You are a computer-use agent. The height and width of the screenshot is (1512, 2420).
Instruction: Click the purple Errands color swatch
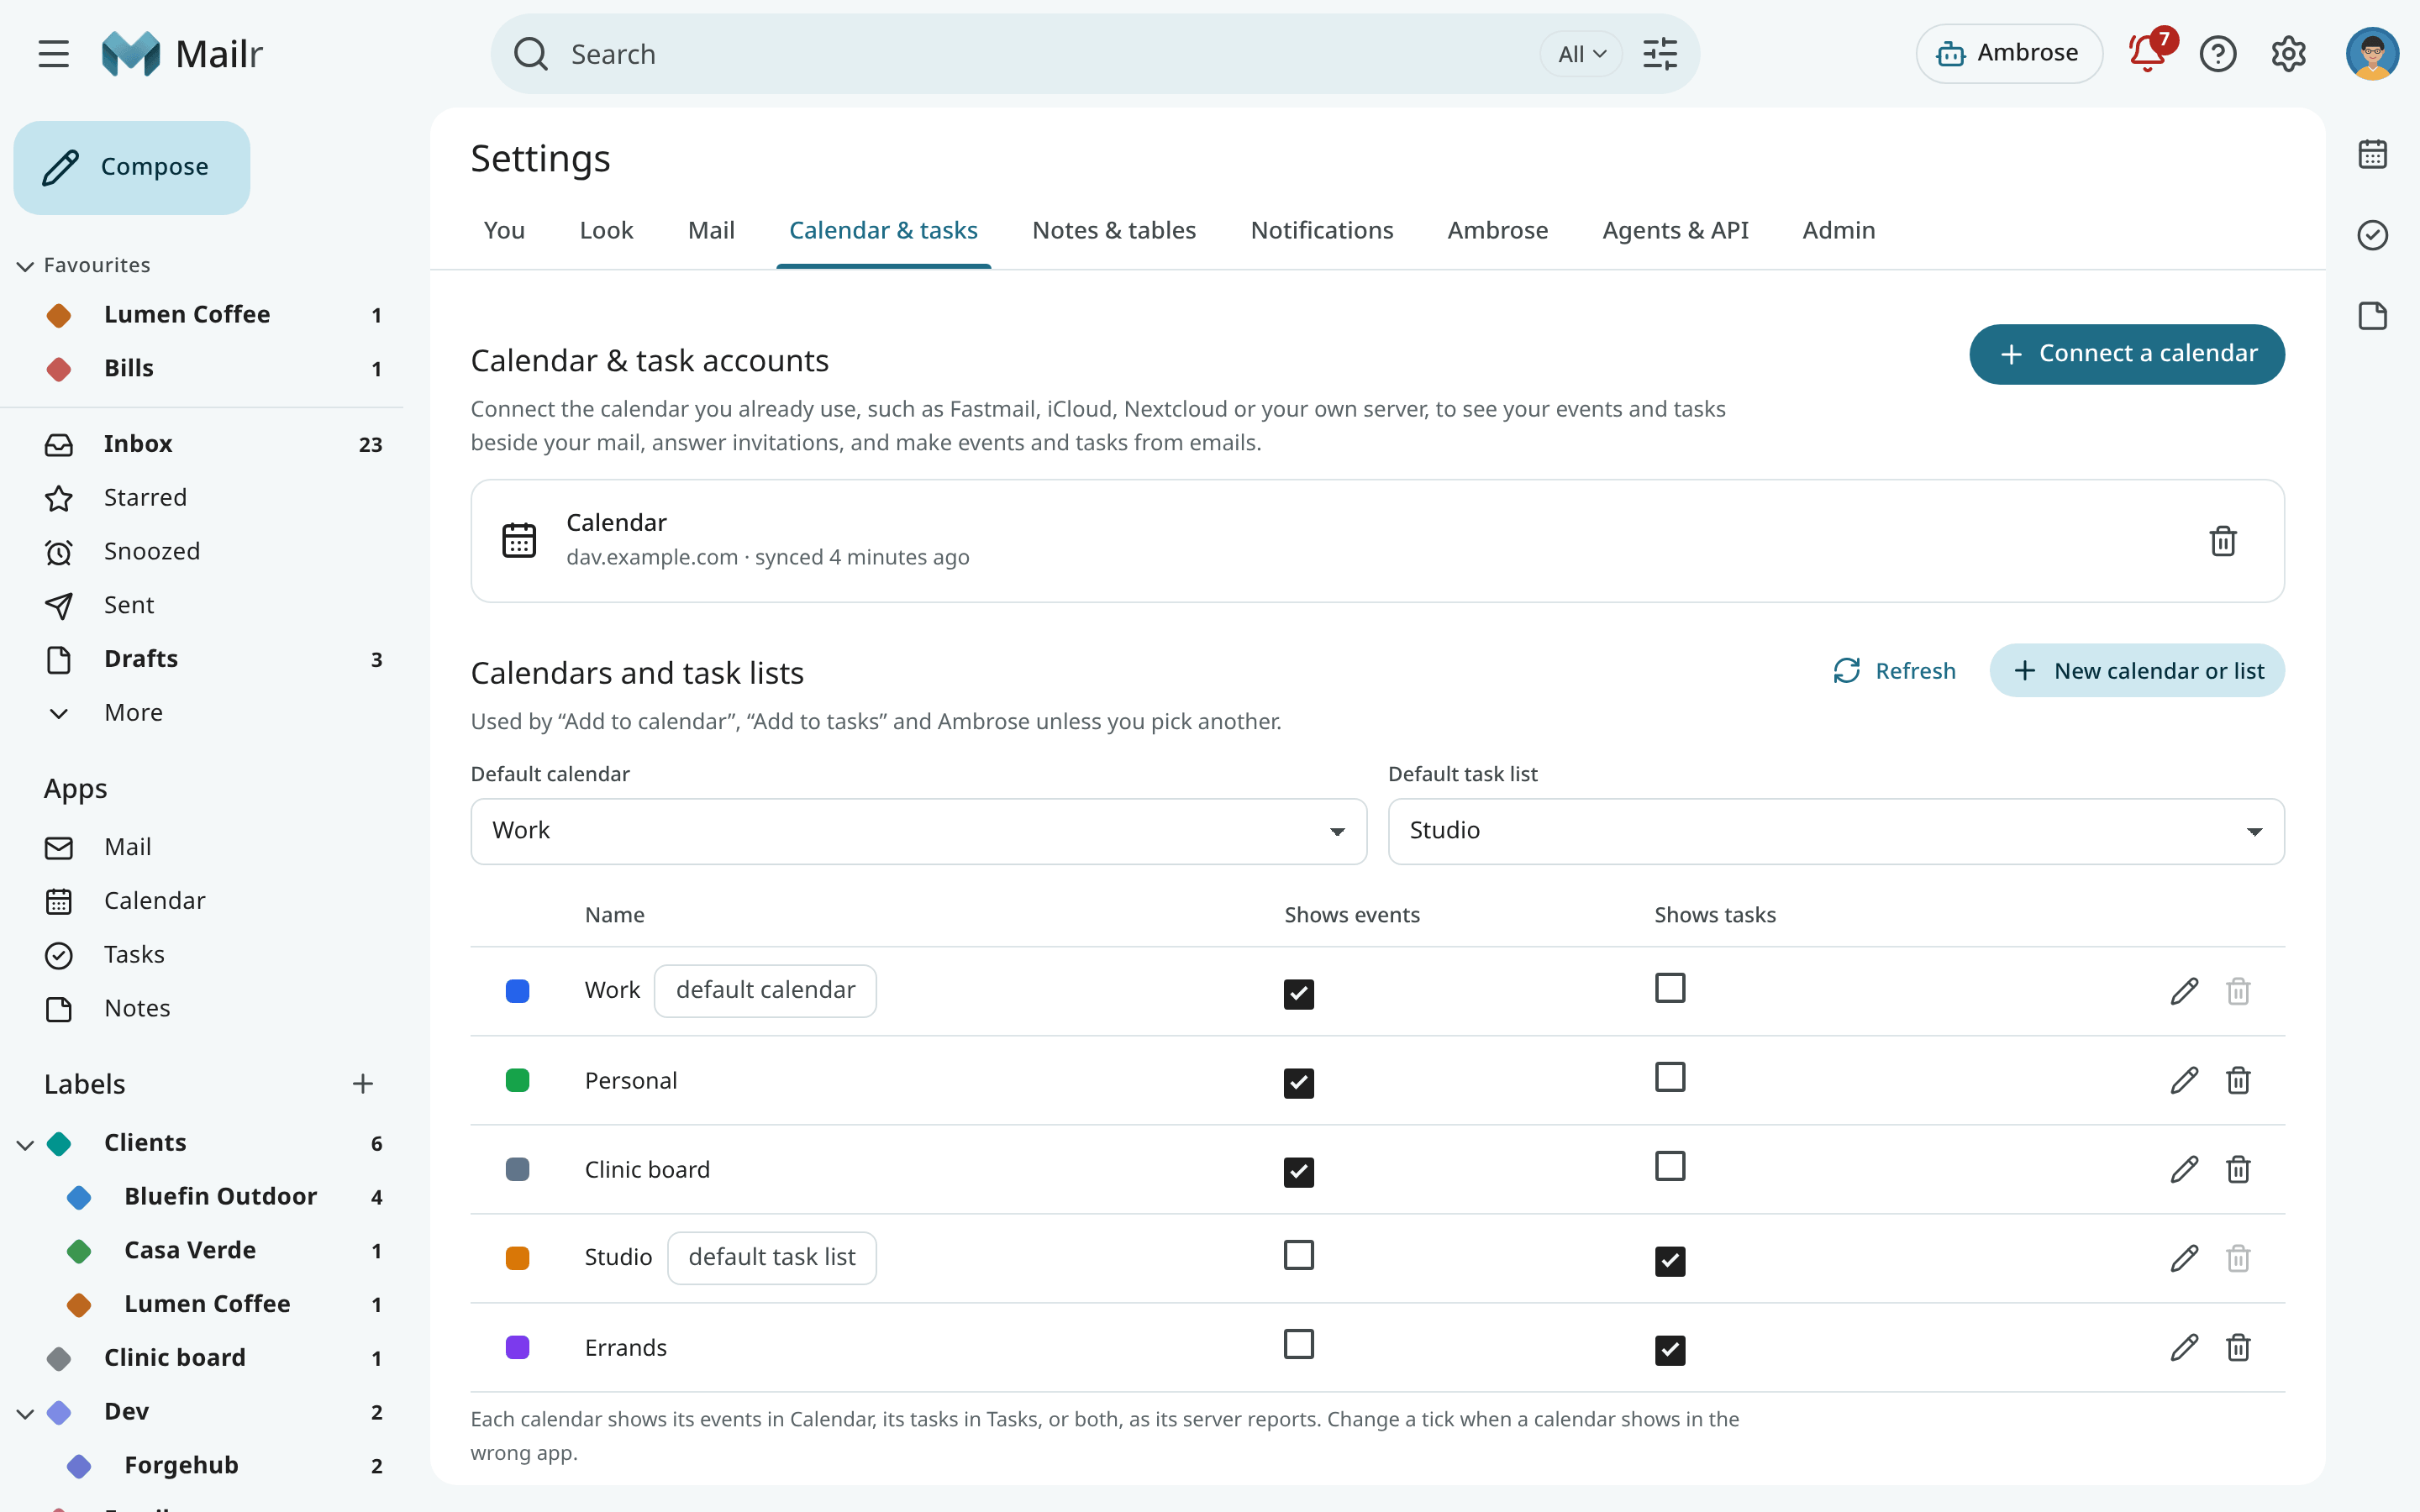click(x=517, y=1347)
